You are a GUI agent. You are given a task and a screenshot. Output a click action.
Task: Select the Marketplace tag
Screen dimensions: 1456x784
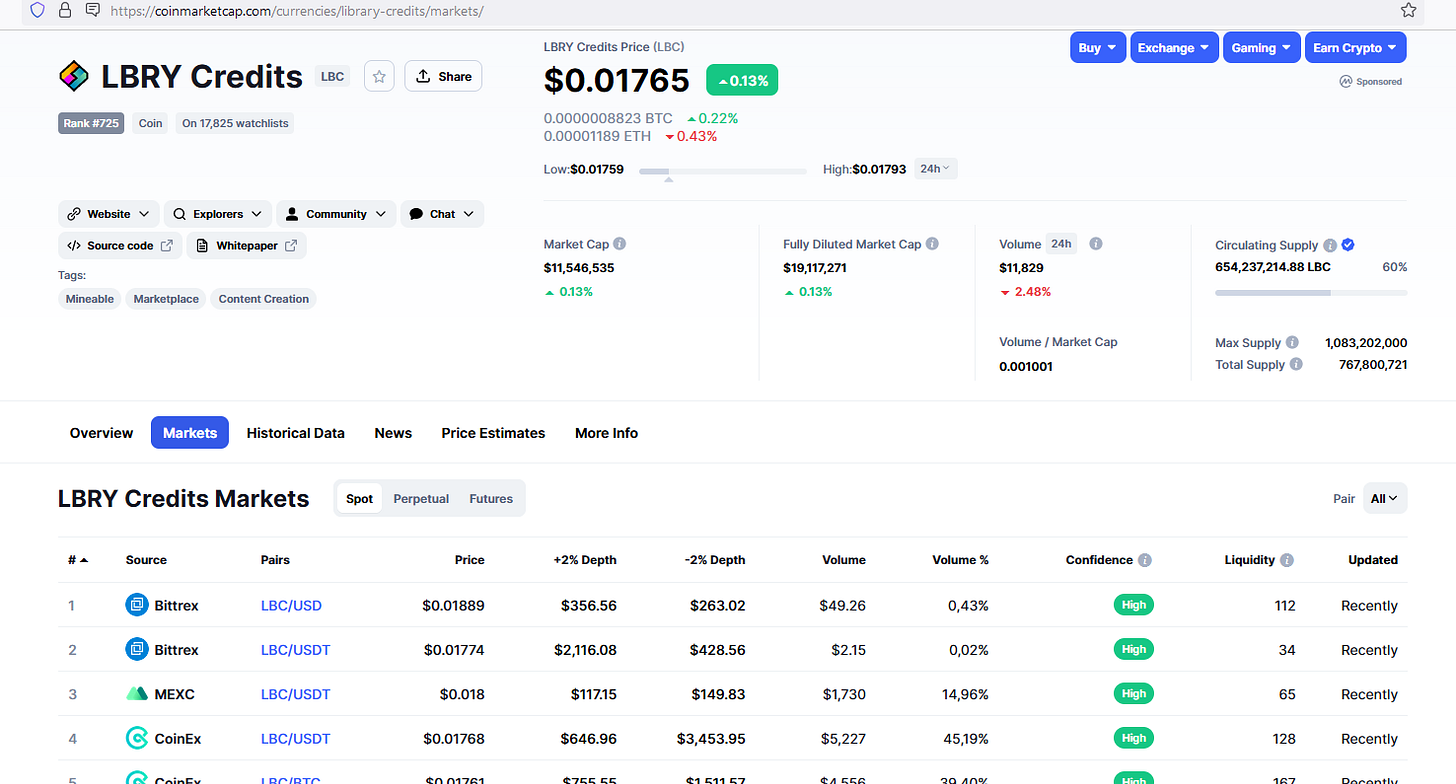point(166,299)
